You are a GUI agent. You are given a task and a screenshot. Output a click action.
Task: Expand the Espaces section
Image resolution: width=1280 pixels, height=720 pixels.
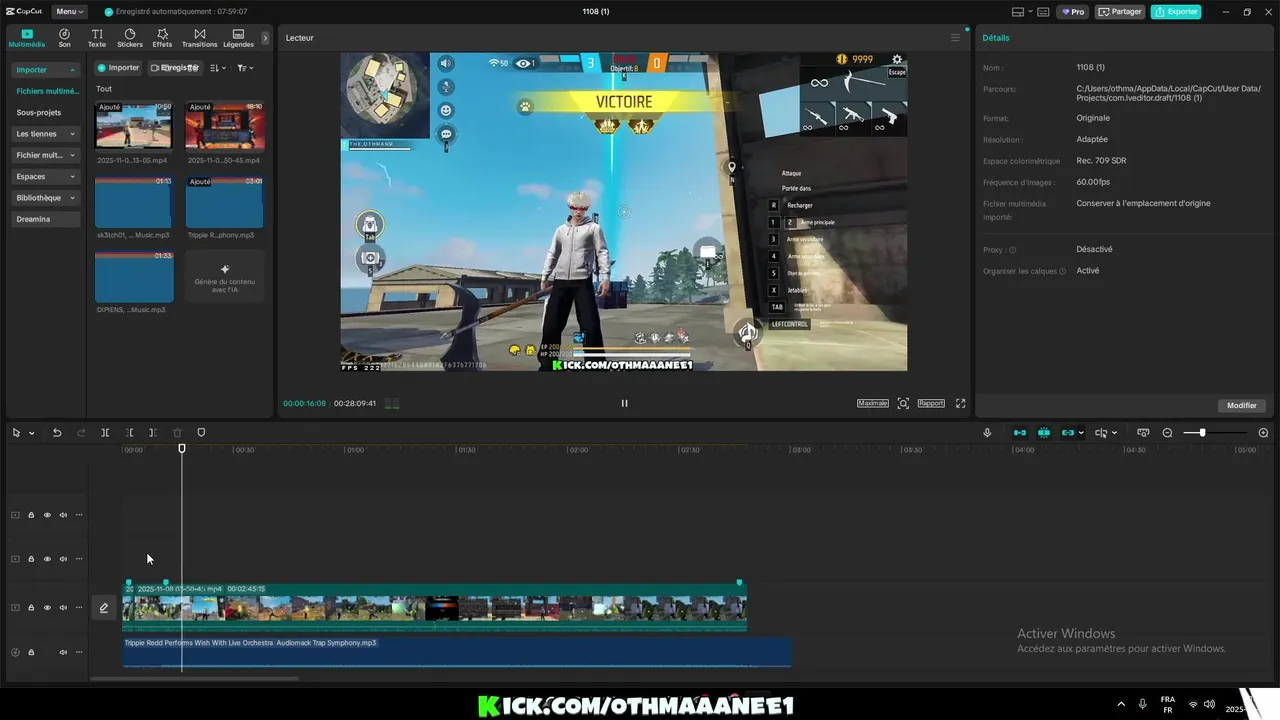coord(46,177)
